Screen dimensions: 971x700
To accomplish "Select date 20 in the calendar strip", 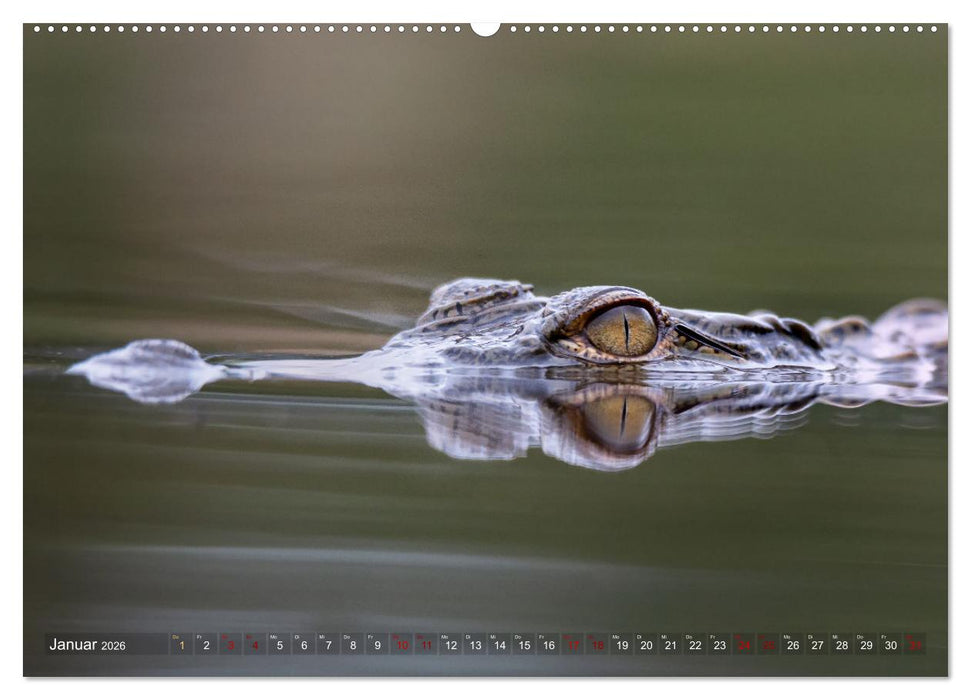I will [x=646, y=645].
